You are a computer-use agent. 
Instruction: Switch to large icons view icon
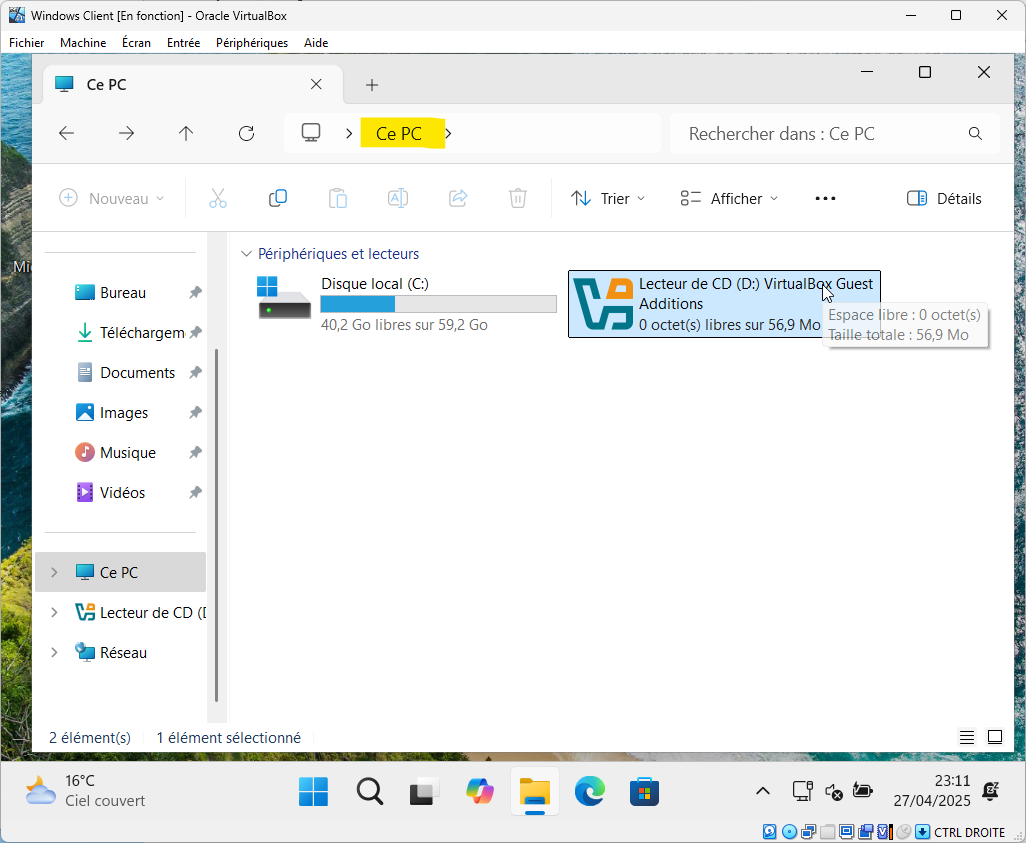click(995, 737)
